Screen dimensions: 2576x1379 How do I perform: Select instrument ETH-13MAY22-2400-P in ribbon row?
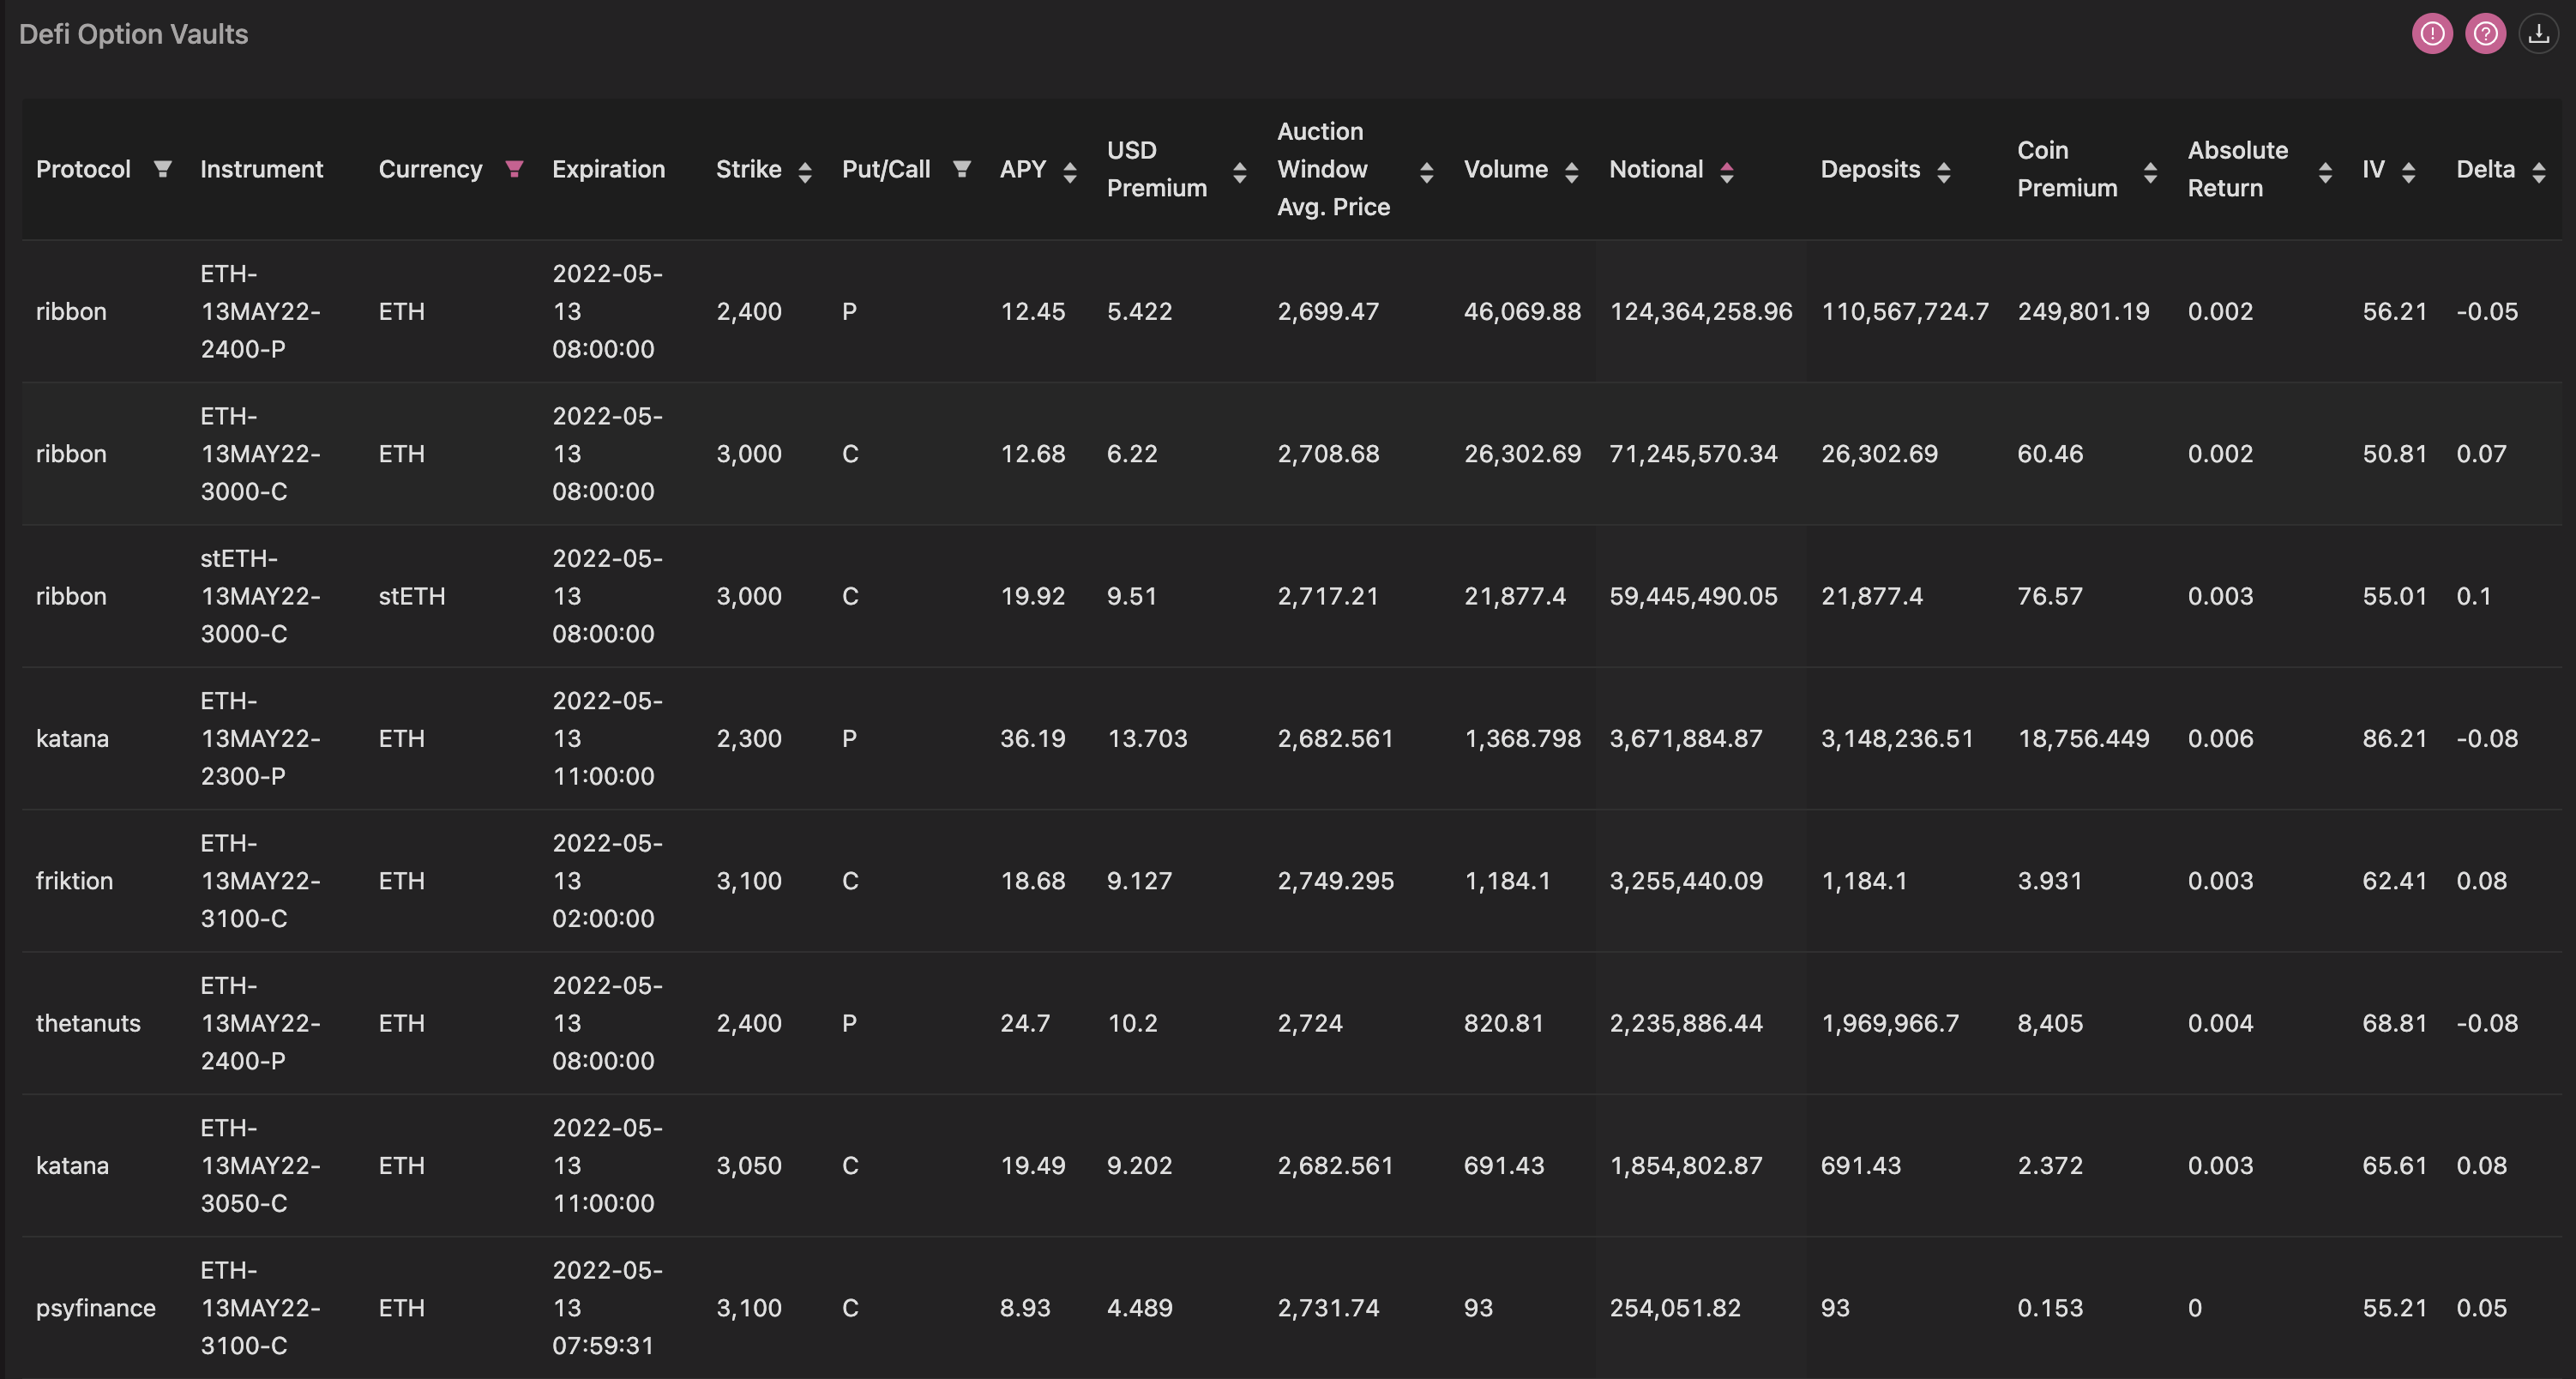tap(260, 311)
